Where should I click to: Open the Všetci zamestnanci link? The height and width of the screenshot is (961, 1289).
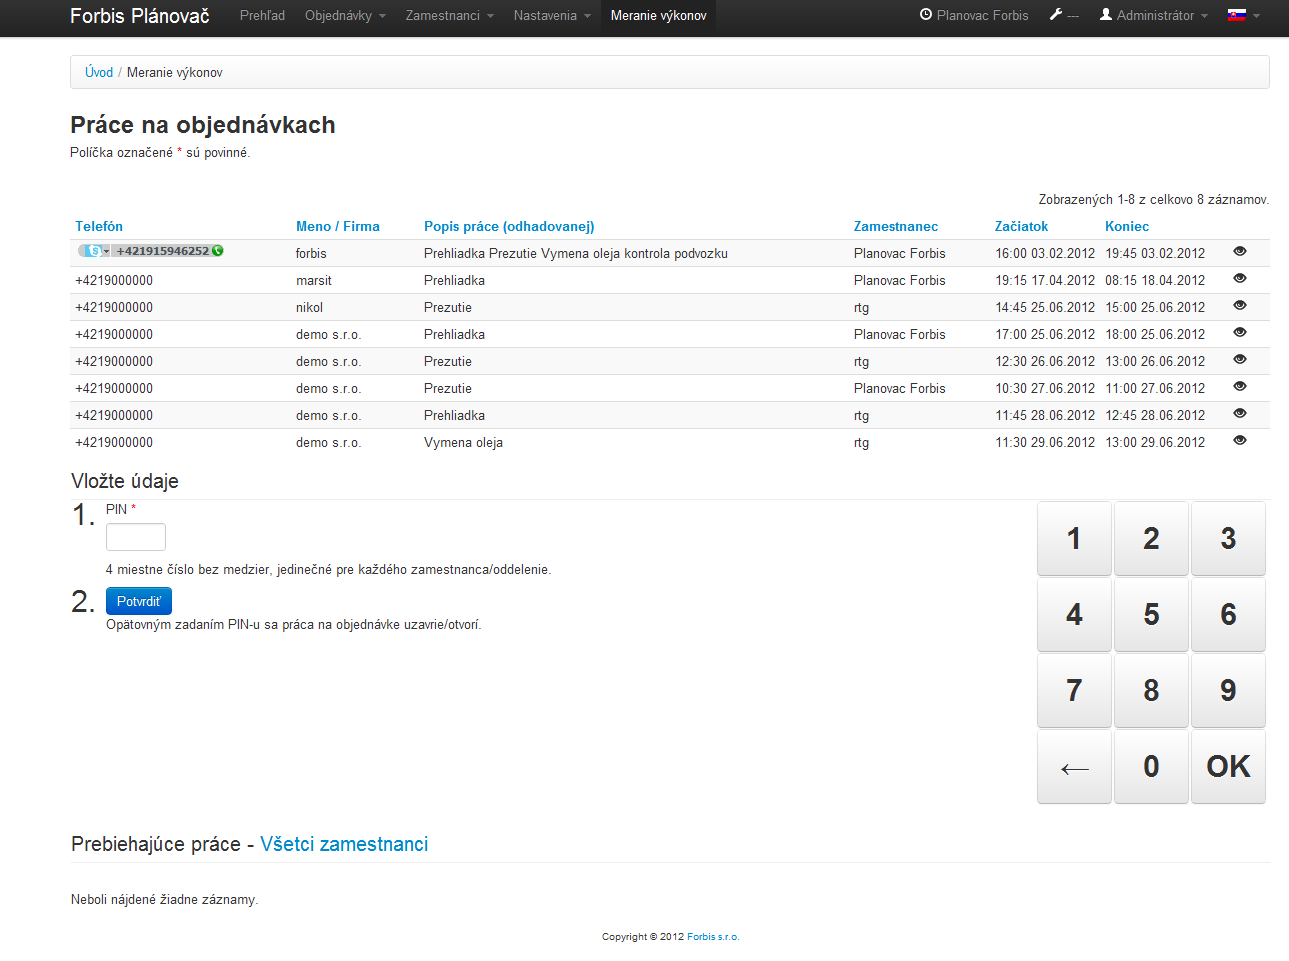point(344,844)
